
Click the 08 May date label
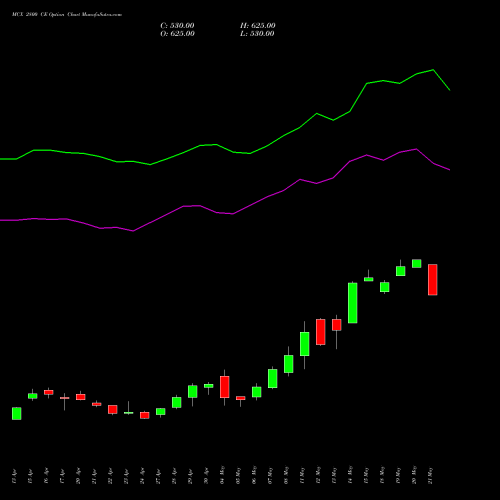click(286, 475)
